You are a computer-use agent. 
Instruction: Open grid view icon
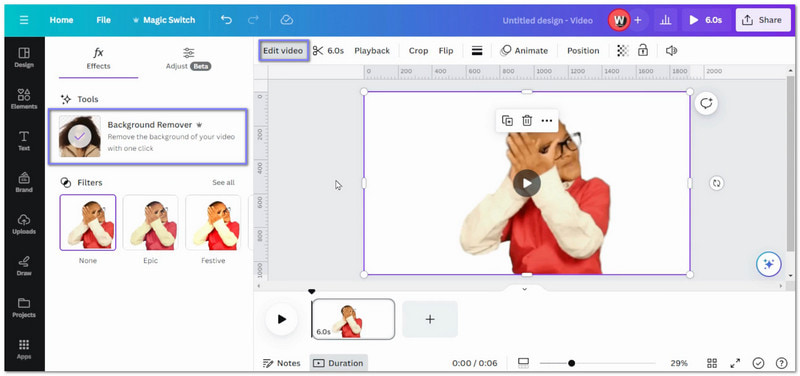pos(712,363)
